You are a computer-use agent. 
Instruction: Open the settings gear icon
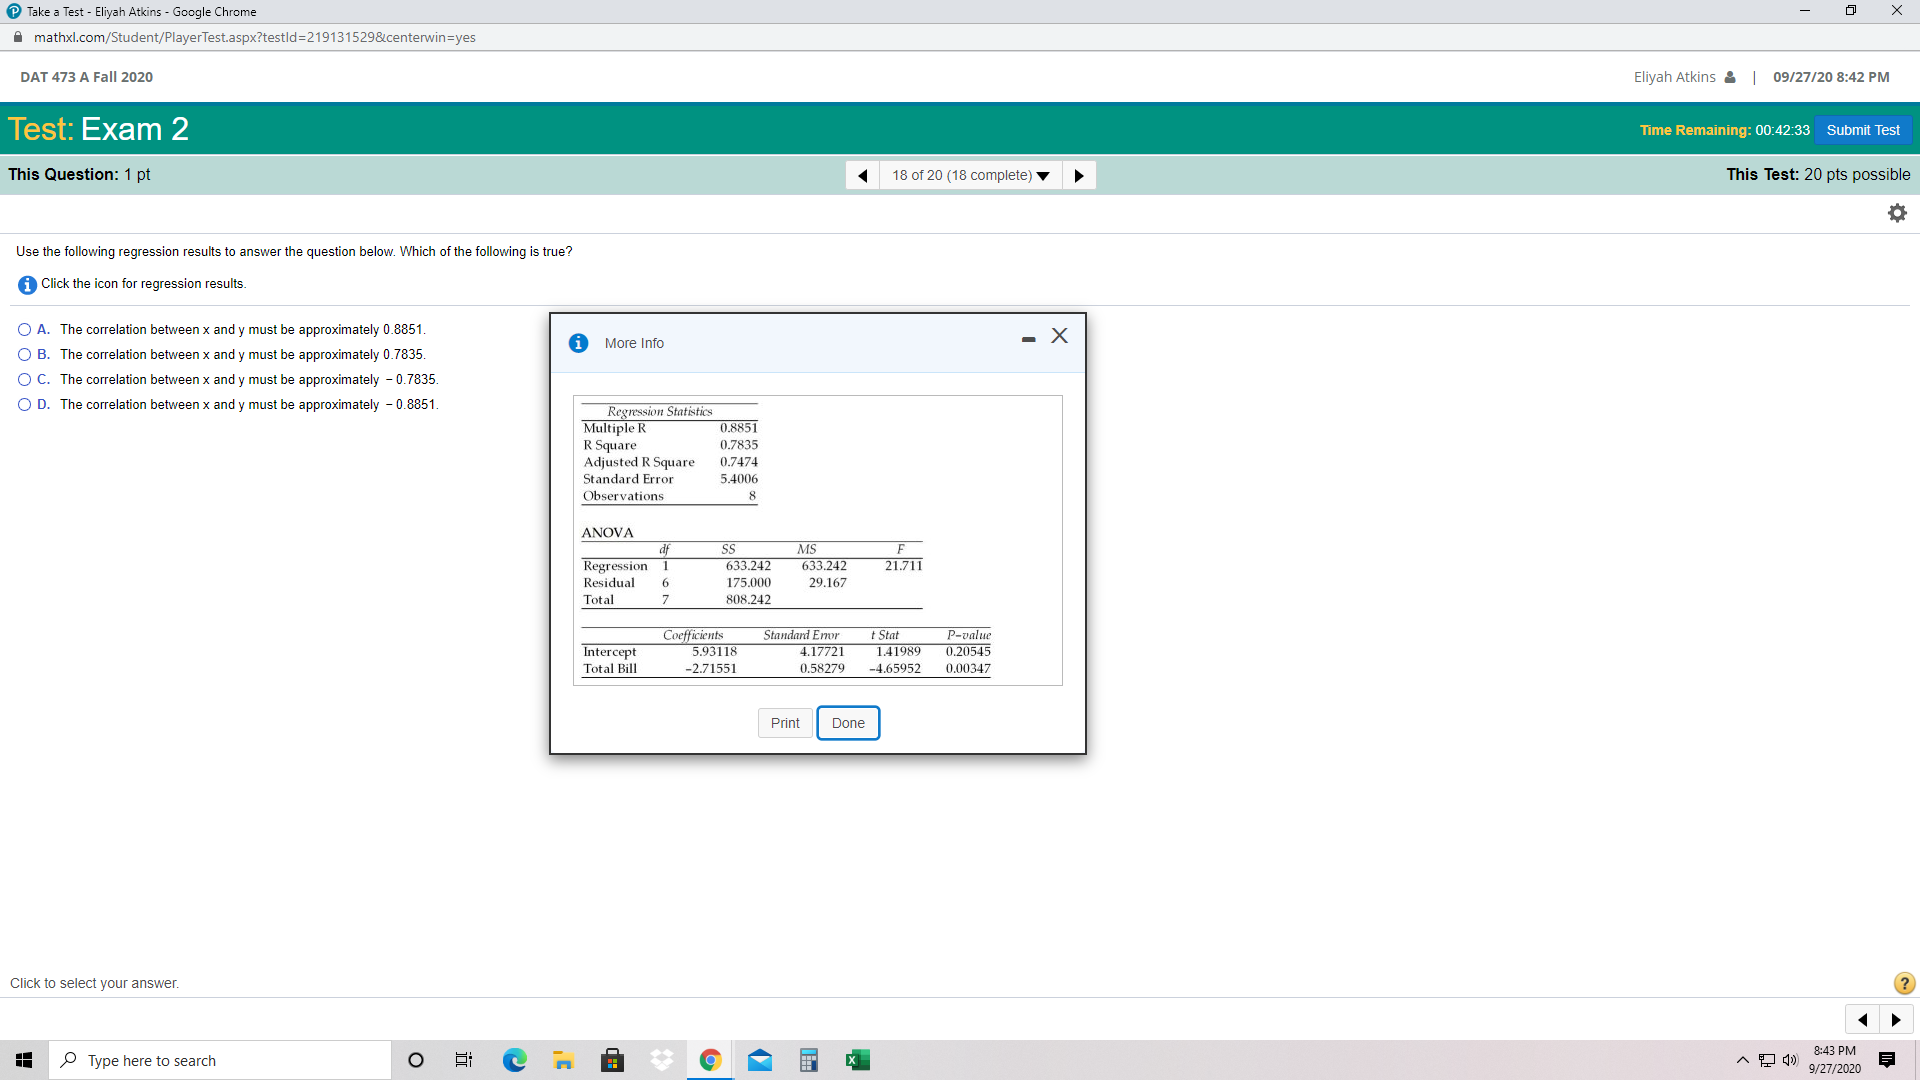click(1897, 213)
